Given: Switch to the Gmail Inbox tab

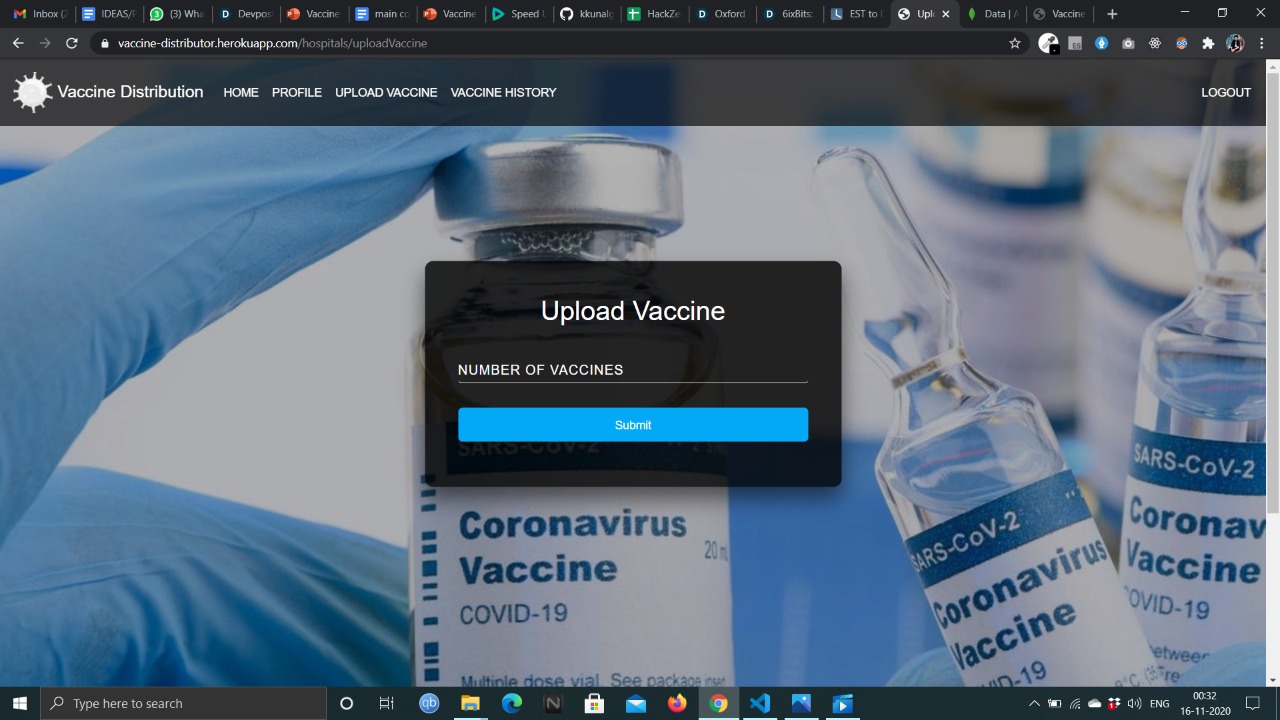Looking at the screenshot, I should point(40,14).
